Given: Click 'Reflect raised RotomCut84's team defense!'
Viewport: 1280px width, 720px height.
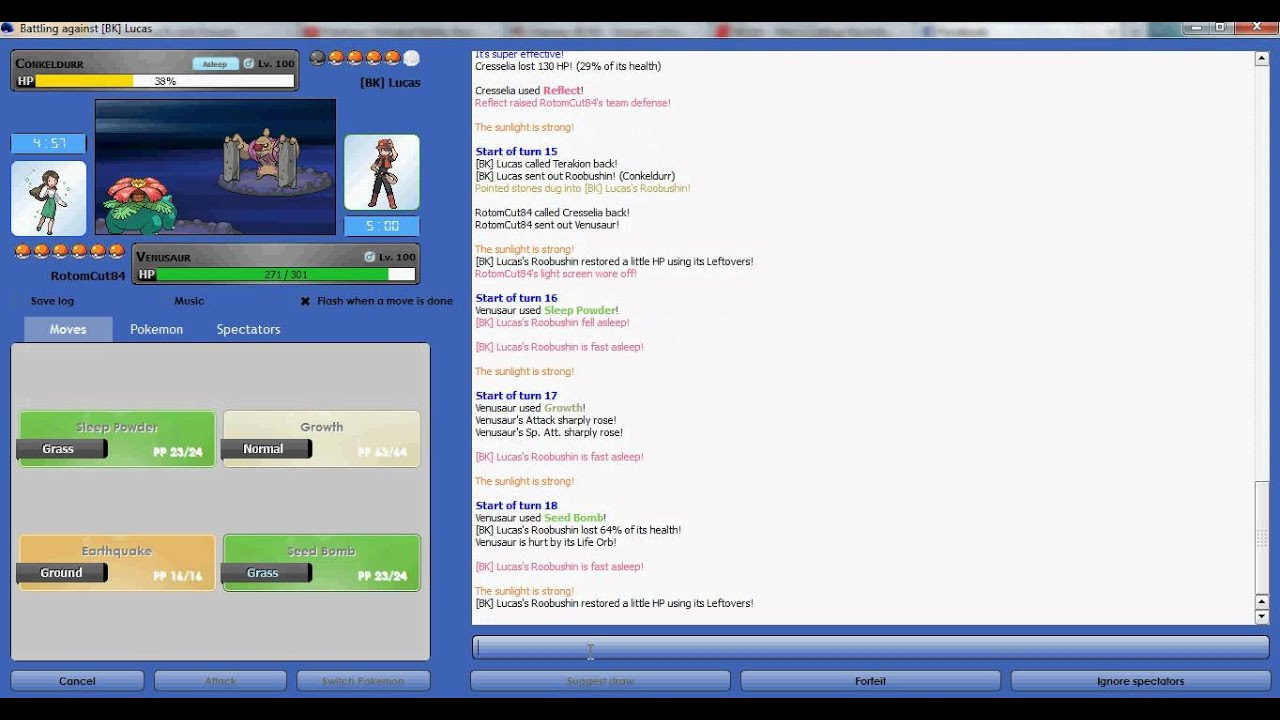Looking at the screenshot, I should pyautogui.click(x=573, y=103).
